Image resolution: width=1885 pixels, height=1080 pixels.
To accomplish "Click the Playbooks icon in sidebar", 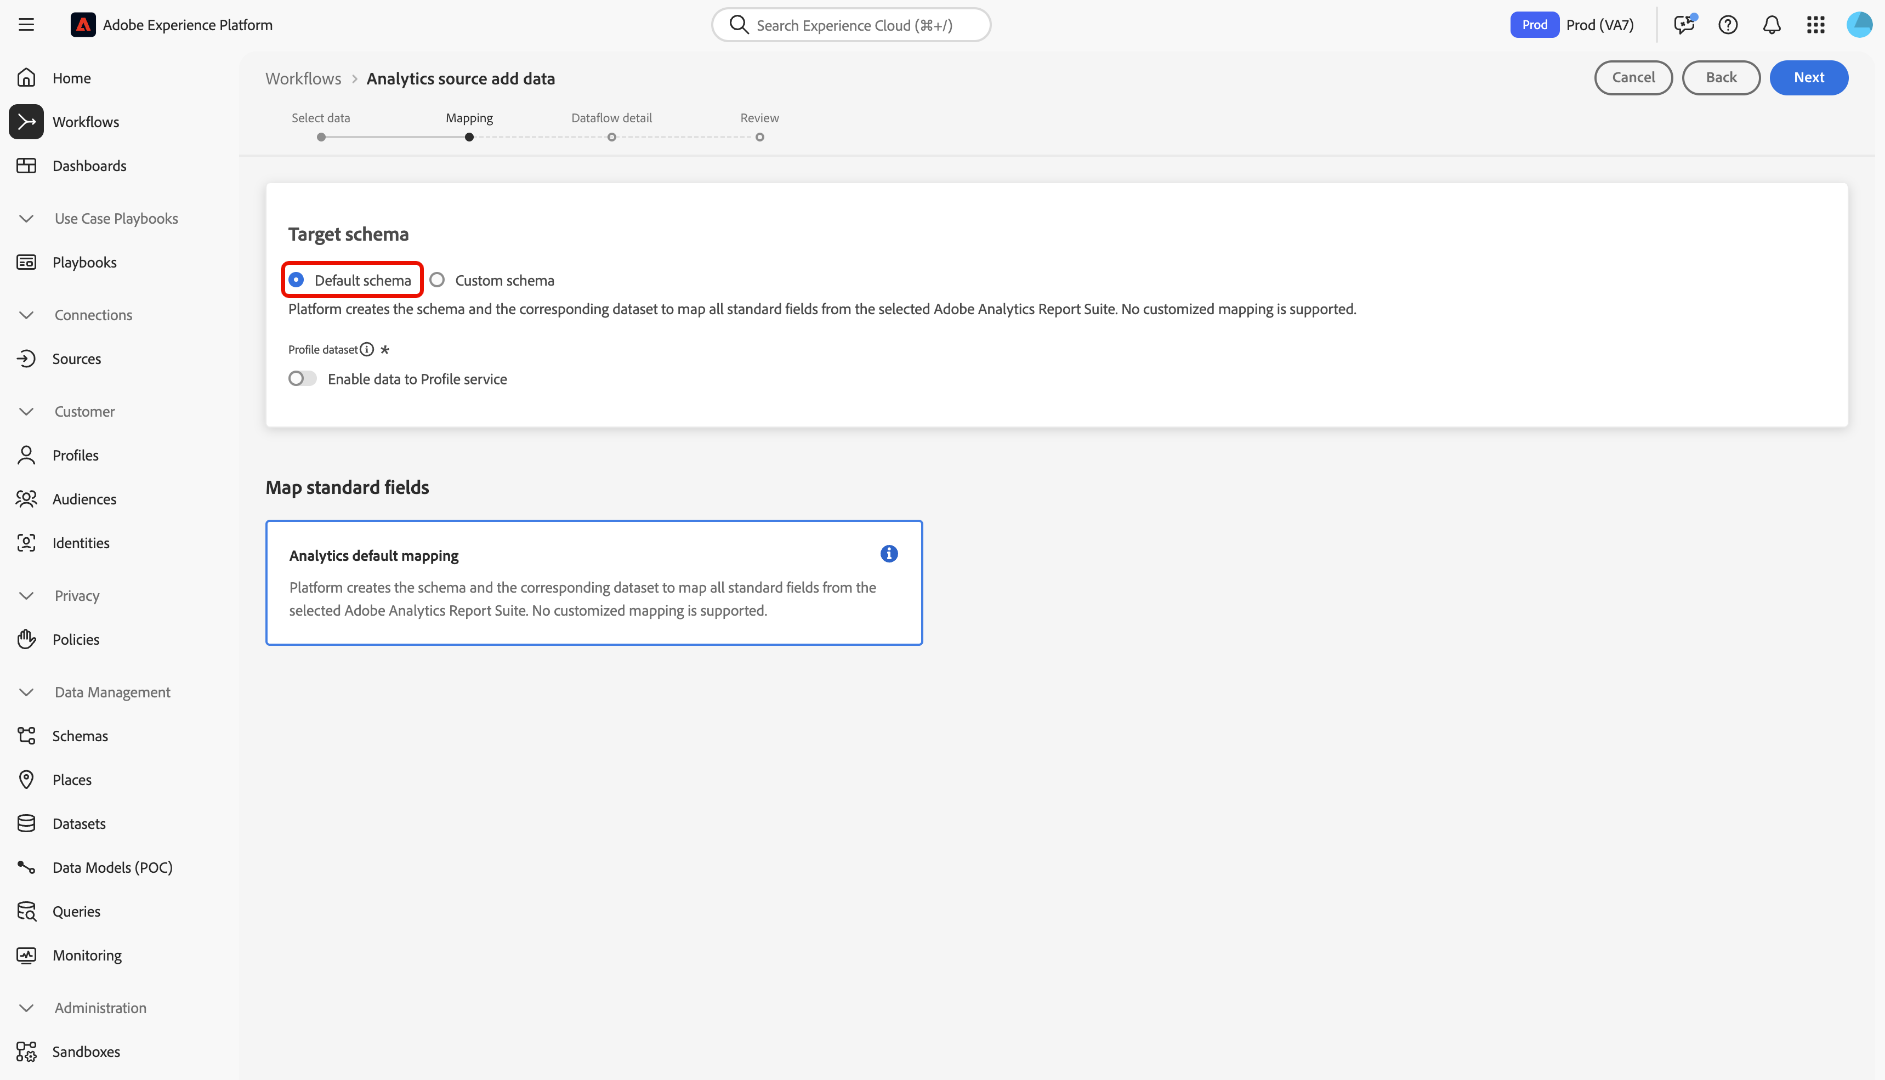I will (x=27, y=262).
